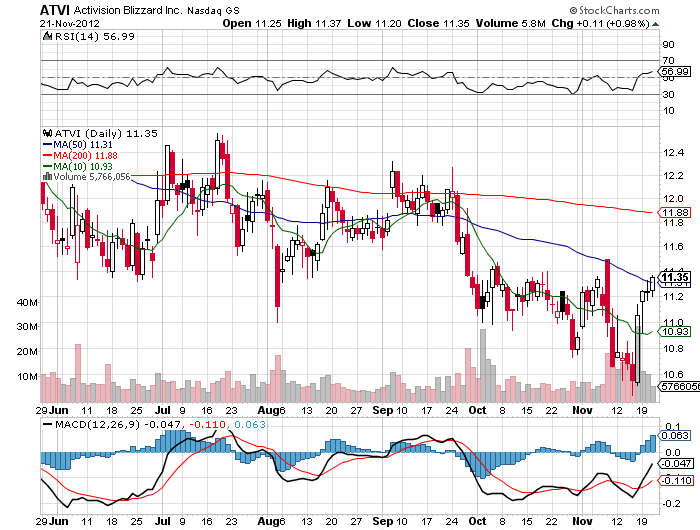Select the MA(10) 10.93 legend entry

[x=78, y=167]
